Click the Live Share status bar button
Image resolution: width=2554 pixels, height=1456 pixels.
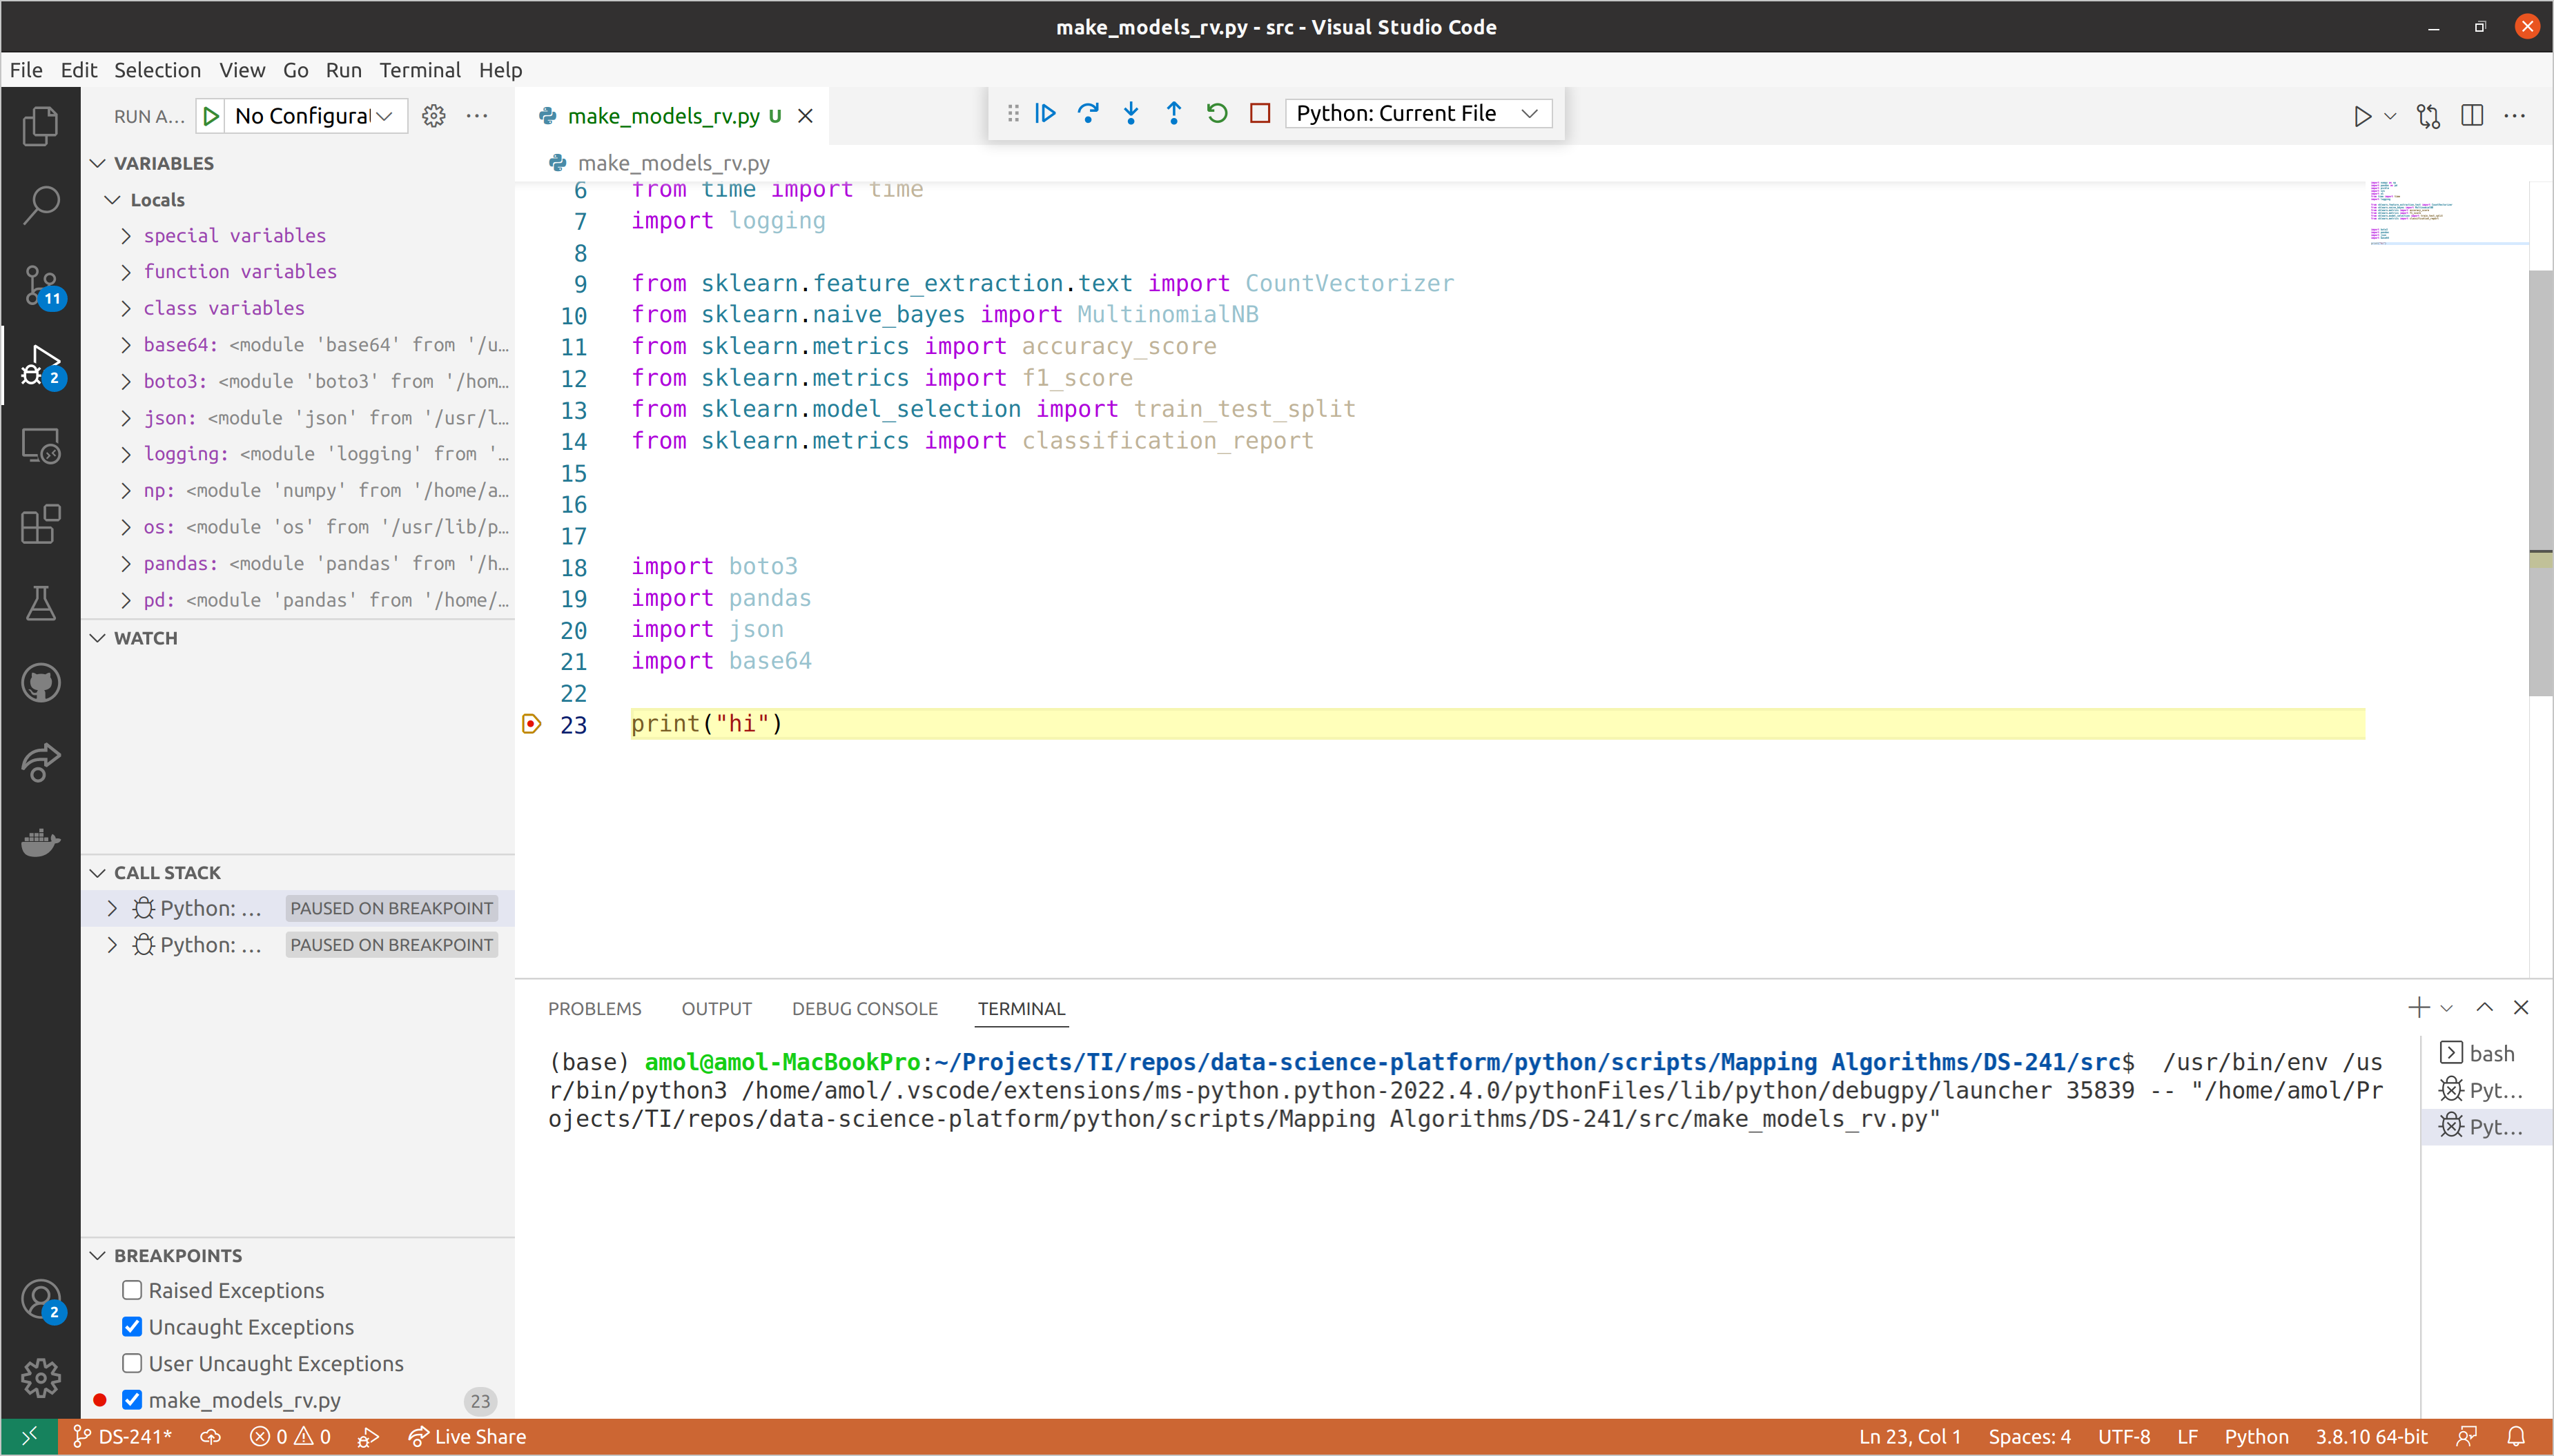click(x=468, y=1435)
